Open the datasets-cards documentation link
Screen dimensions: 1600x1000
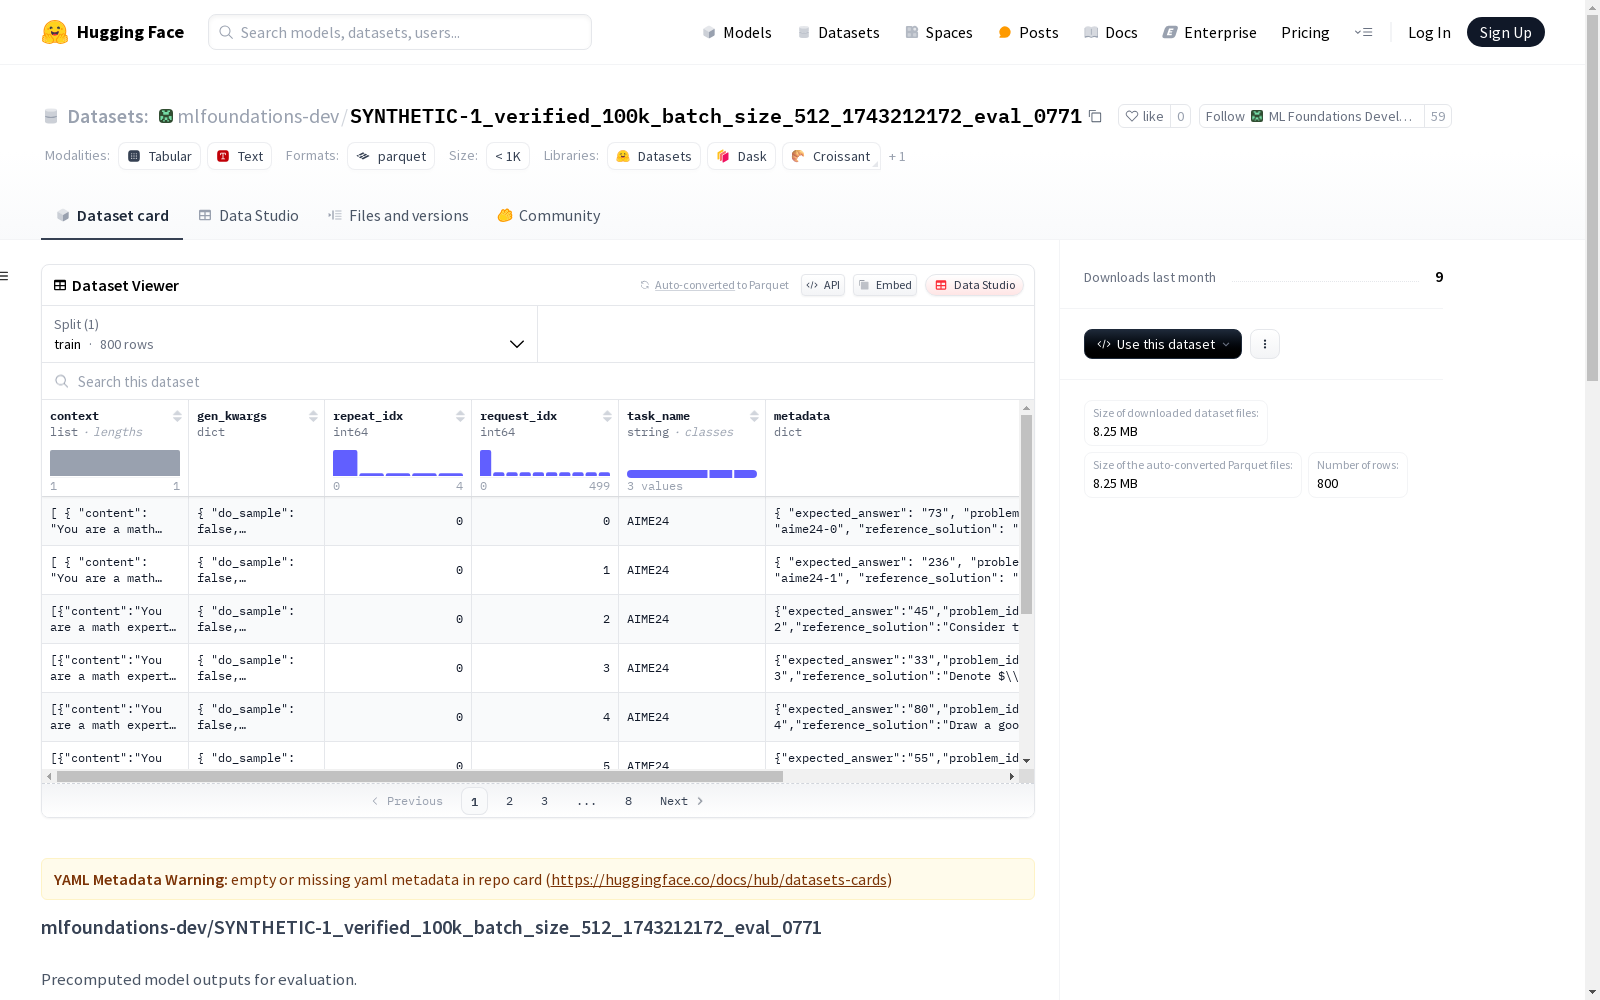[719, 880]
